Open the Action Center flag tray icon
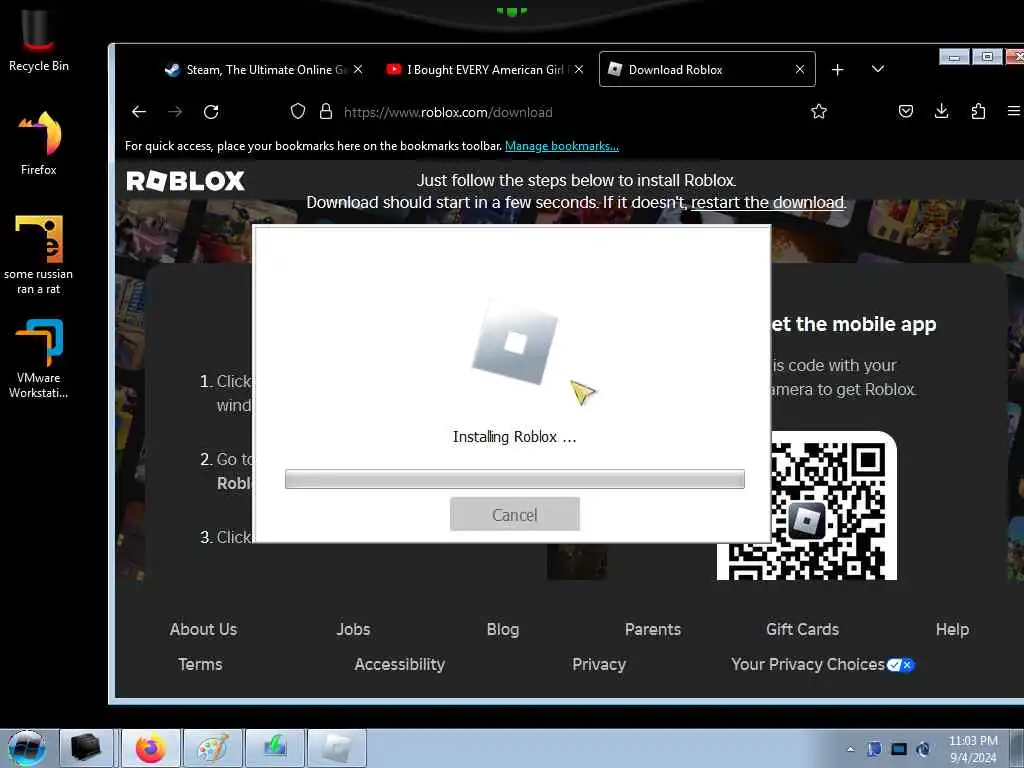1024x768 pixels. [x=874, y=749]
